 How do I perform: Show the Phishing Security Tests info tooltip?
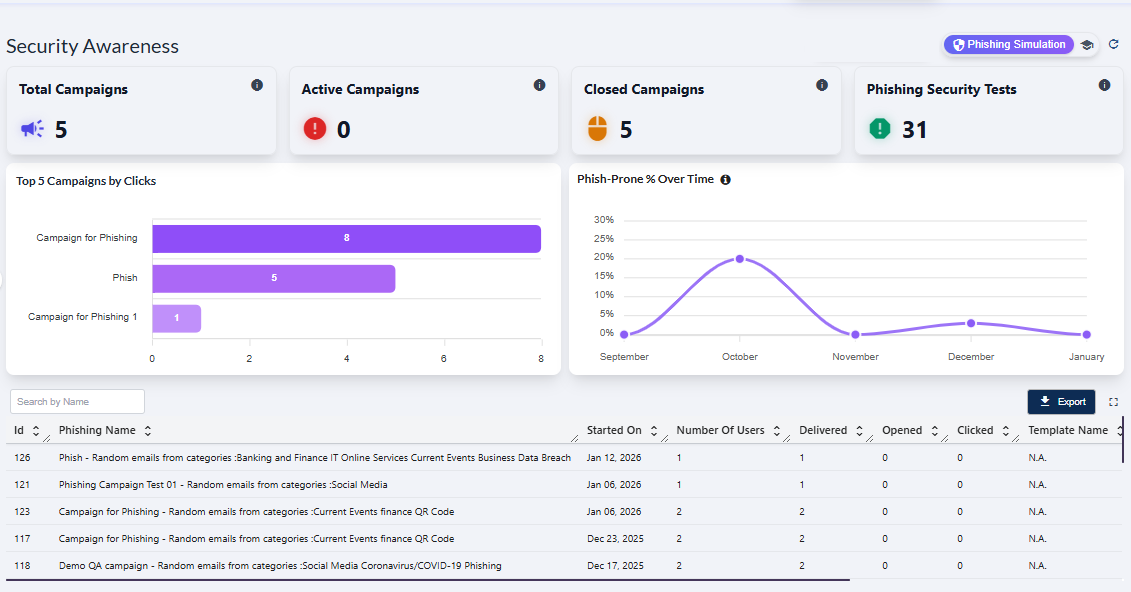(x=1105, y=85)
